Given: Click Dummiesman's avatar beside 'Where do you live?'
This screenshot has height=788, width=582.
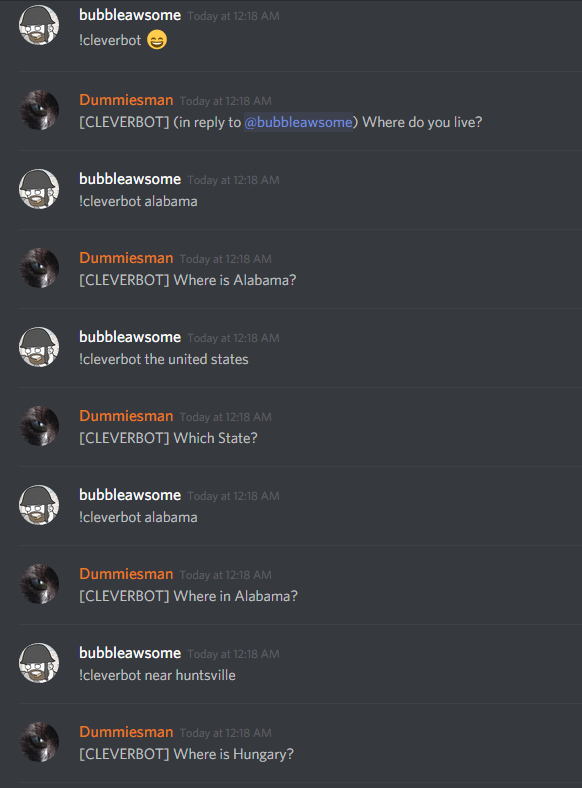Looking at the screenshot, I should point(39,110).
